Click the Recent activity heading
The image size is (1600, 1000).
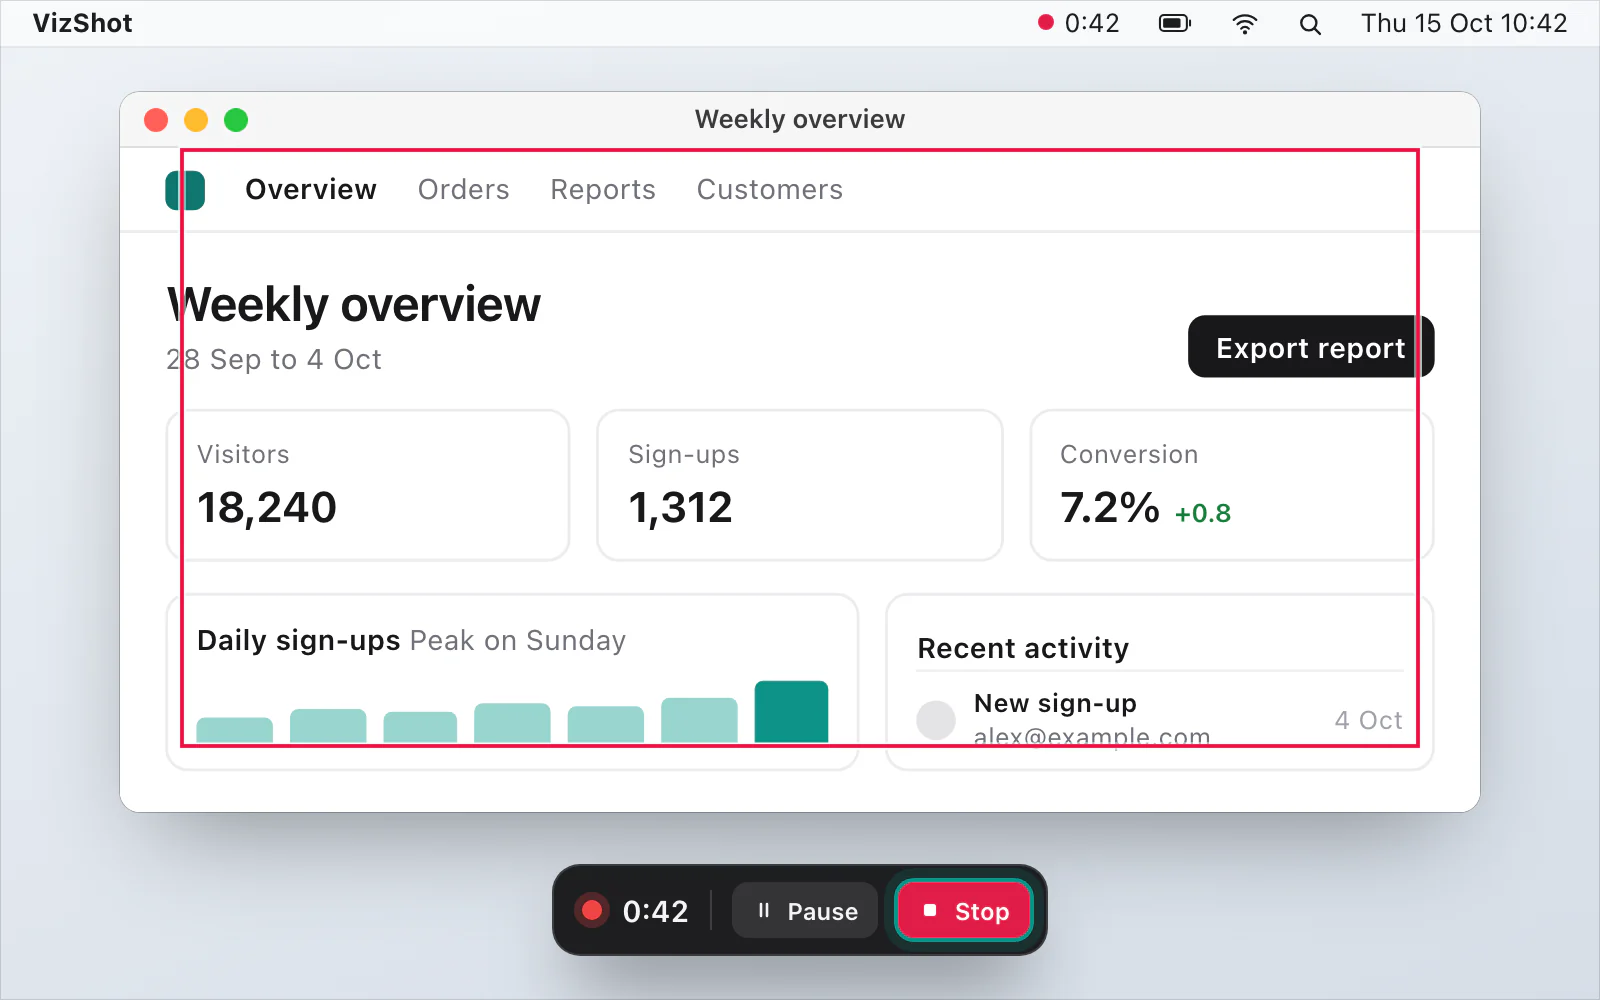(x=1023, y=648)
